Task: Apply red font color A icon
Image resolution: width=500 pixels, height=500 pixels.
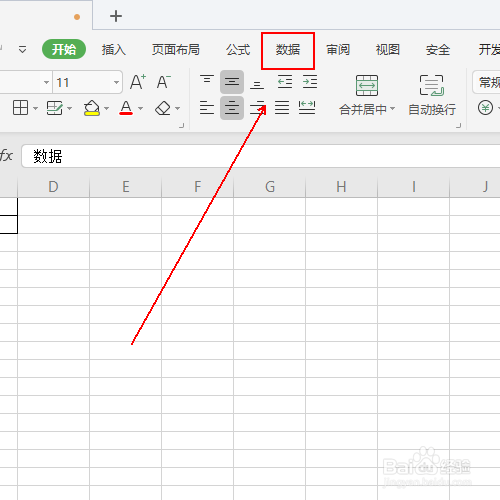Action: [x=126, y=108]
